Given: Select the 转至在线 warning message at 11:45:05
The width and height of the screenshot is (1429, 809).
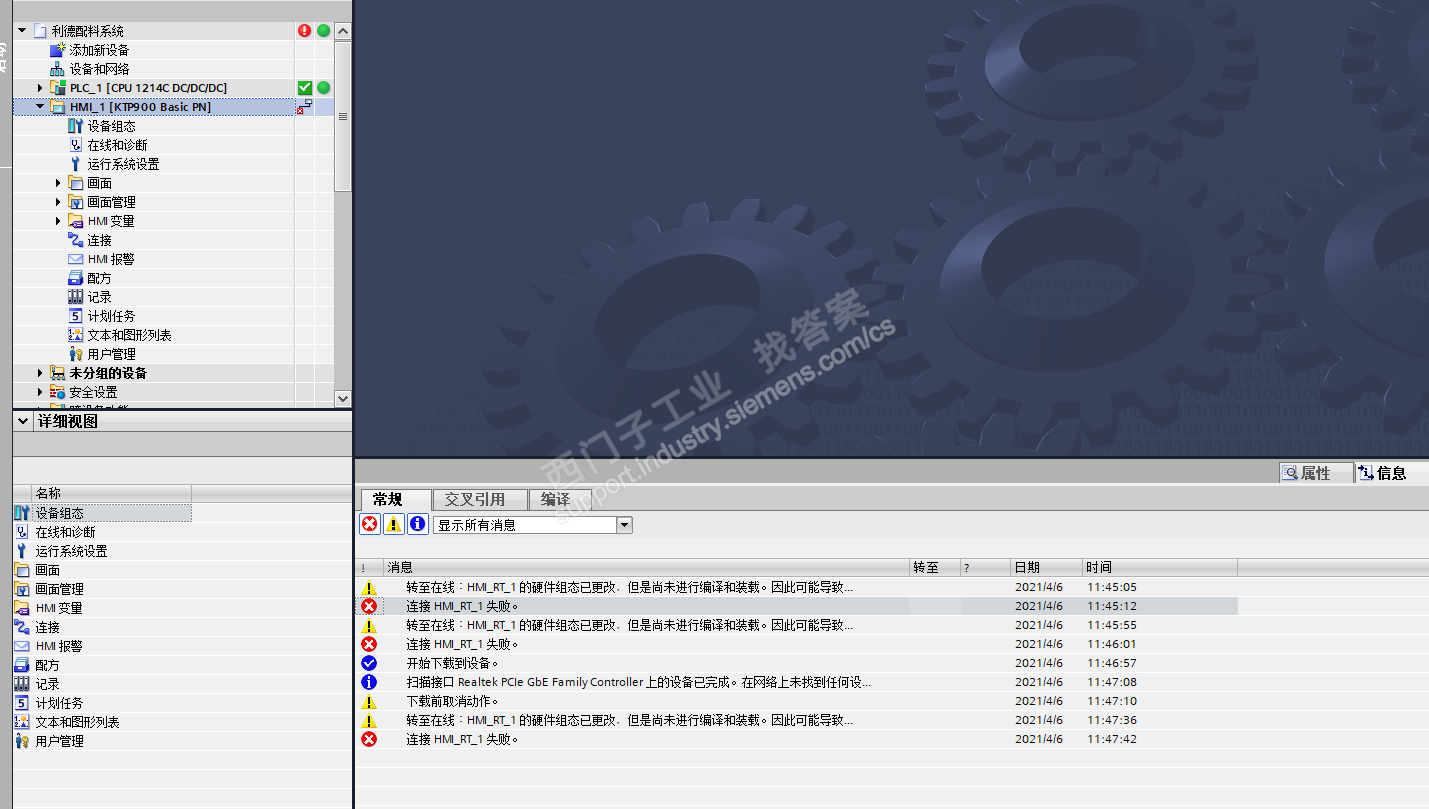Looking at the screenshot, I should 797,587.
